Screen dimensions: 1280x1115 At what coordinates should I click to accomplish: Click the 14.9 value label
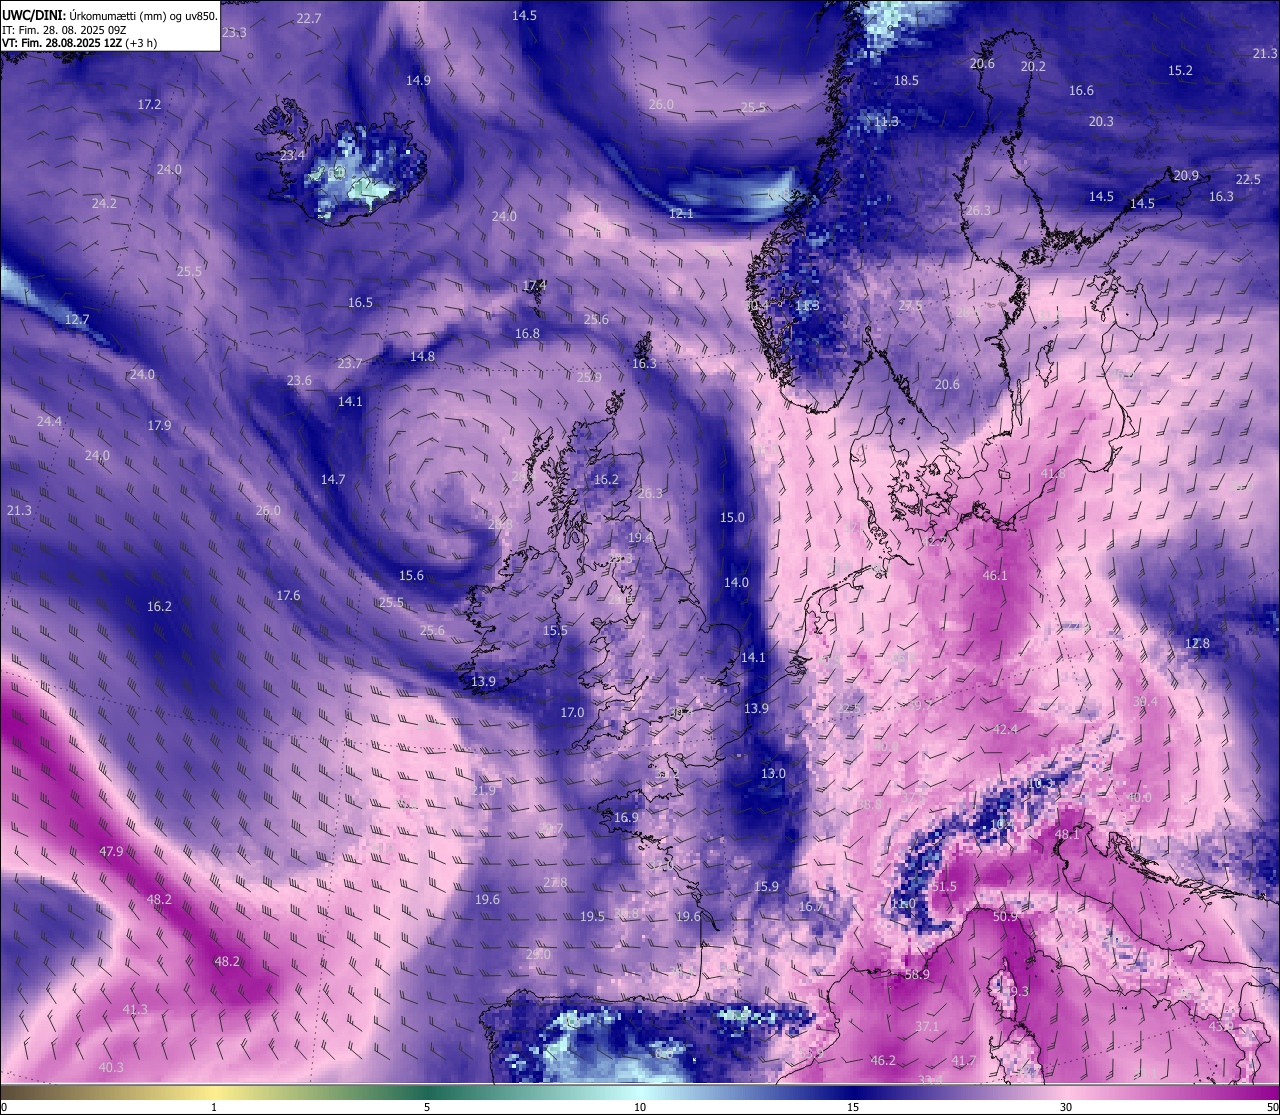point(418,81)
